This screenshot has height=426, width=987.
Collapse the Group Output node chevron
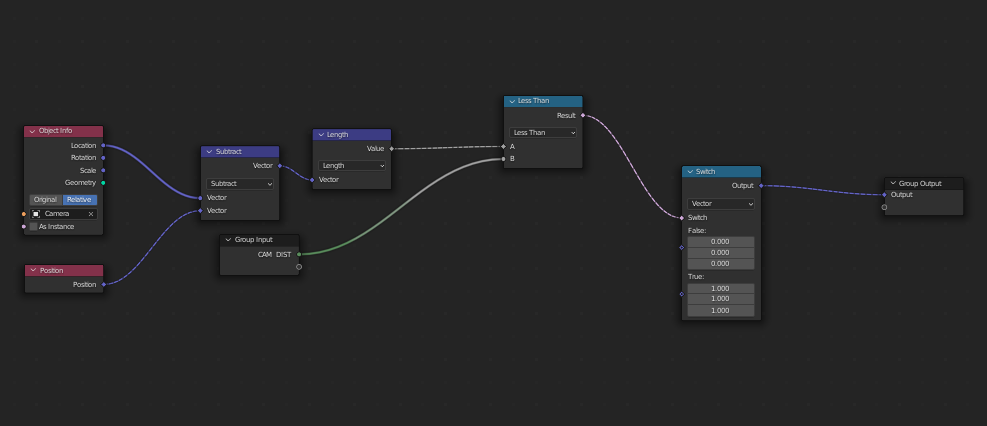pyautogui.click(x=893, y=183)
